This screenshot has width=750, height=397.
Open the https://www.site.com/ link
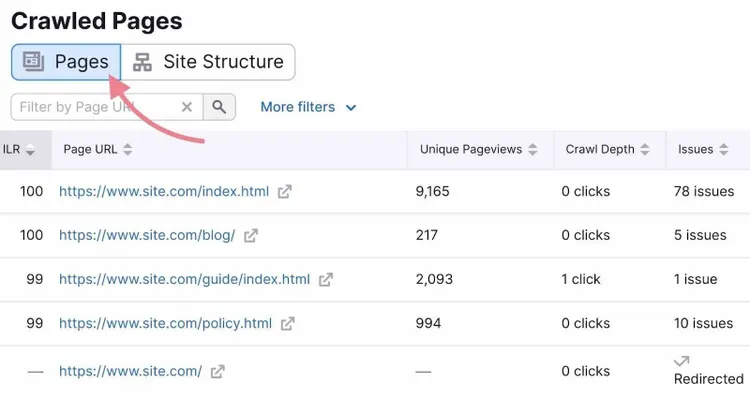131,371
